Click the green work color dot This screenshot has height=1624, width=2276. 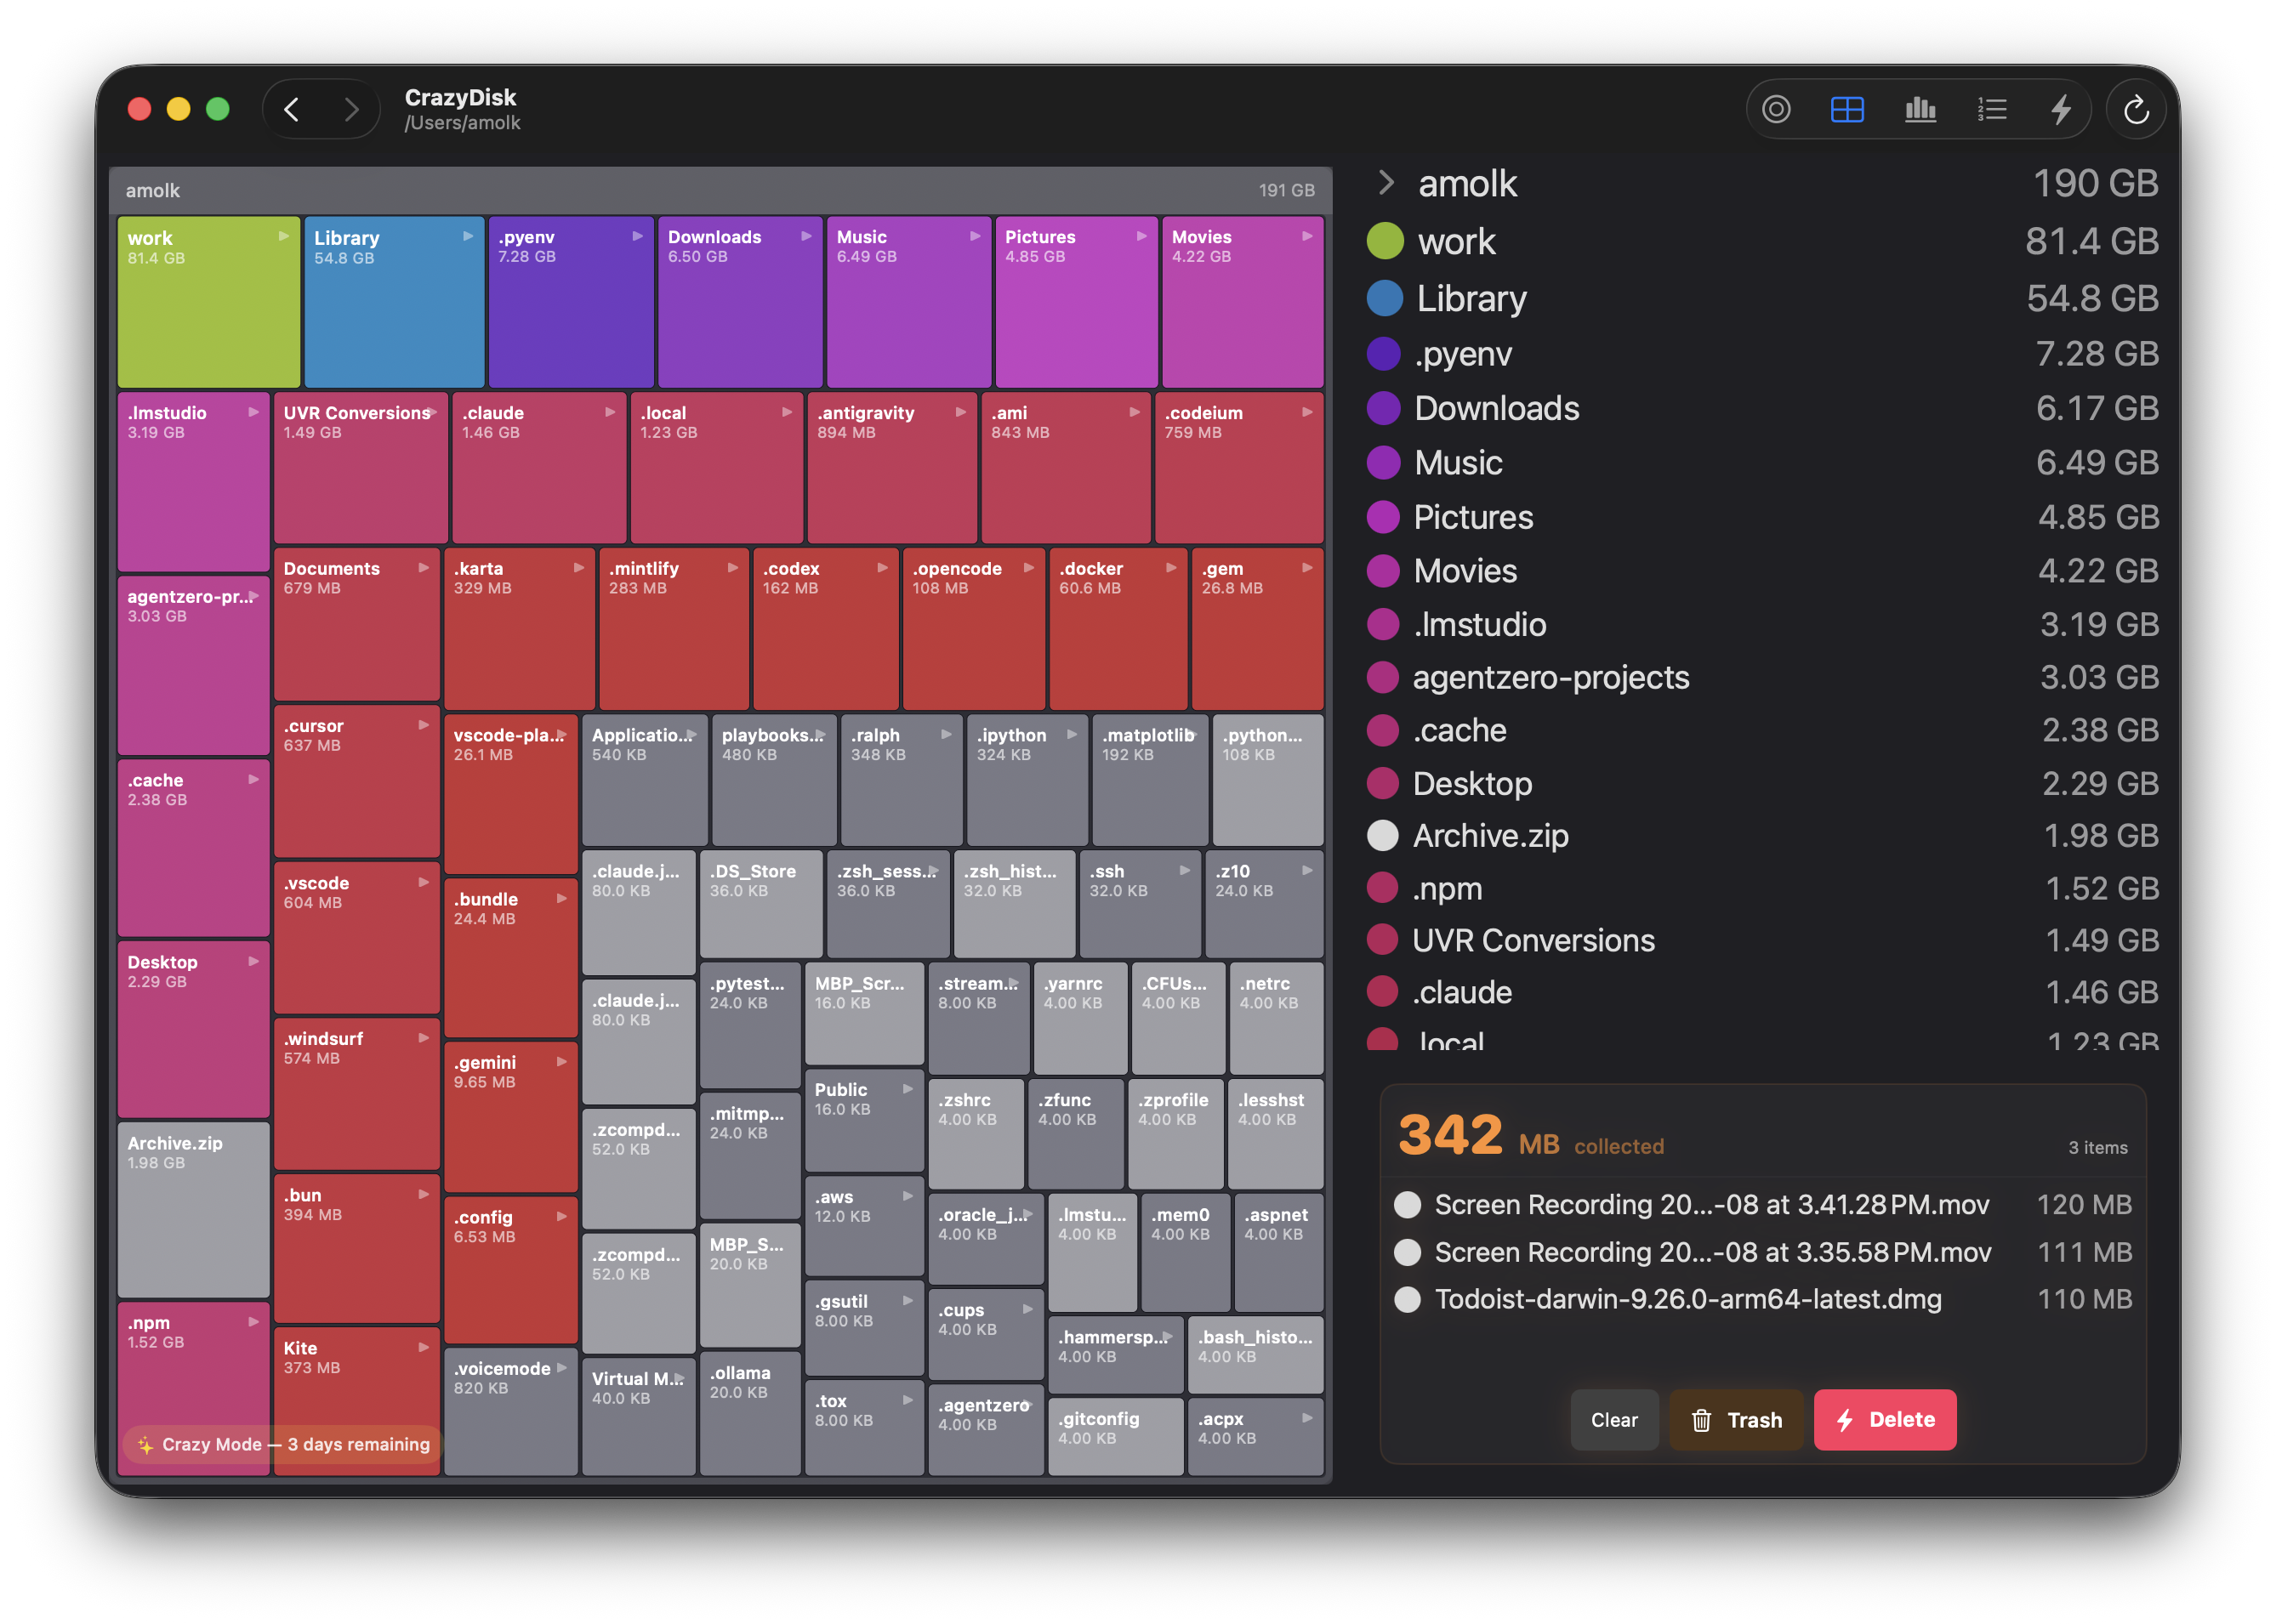point(1385,241)
